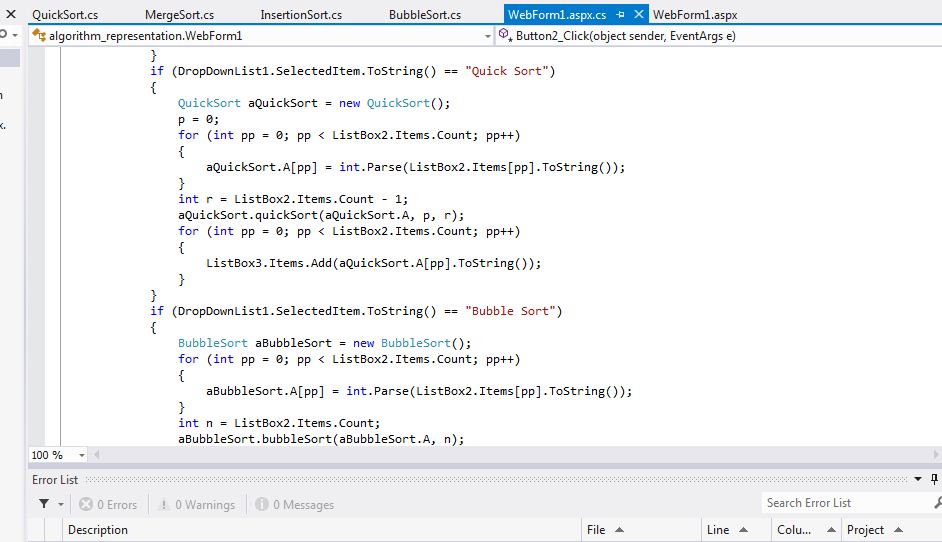Close the left side panel
942x542 pixels.
[11, 14]
